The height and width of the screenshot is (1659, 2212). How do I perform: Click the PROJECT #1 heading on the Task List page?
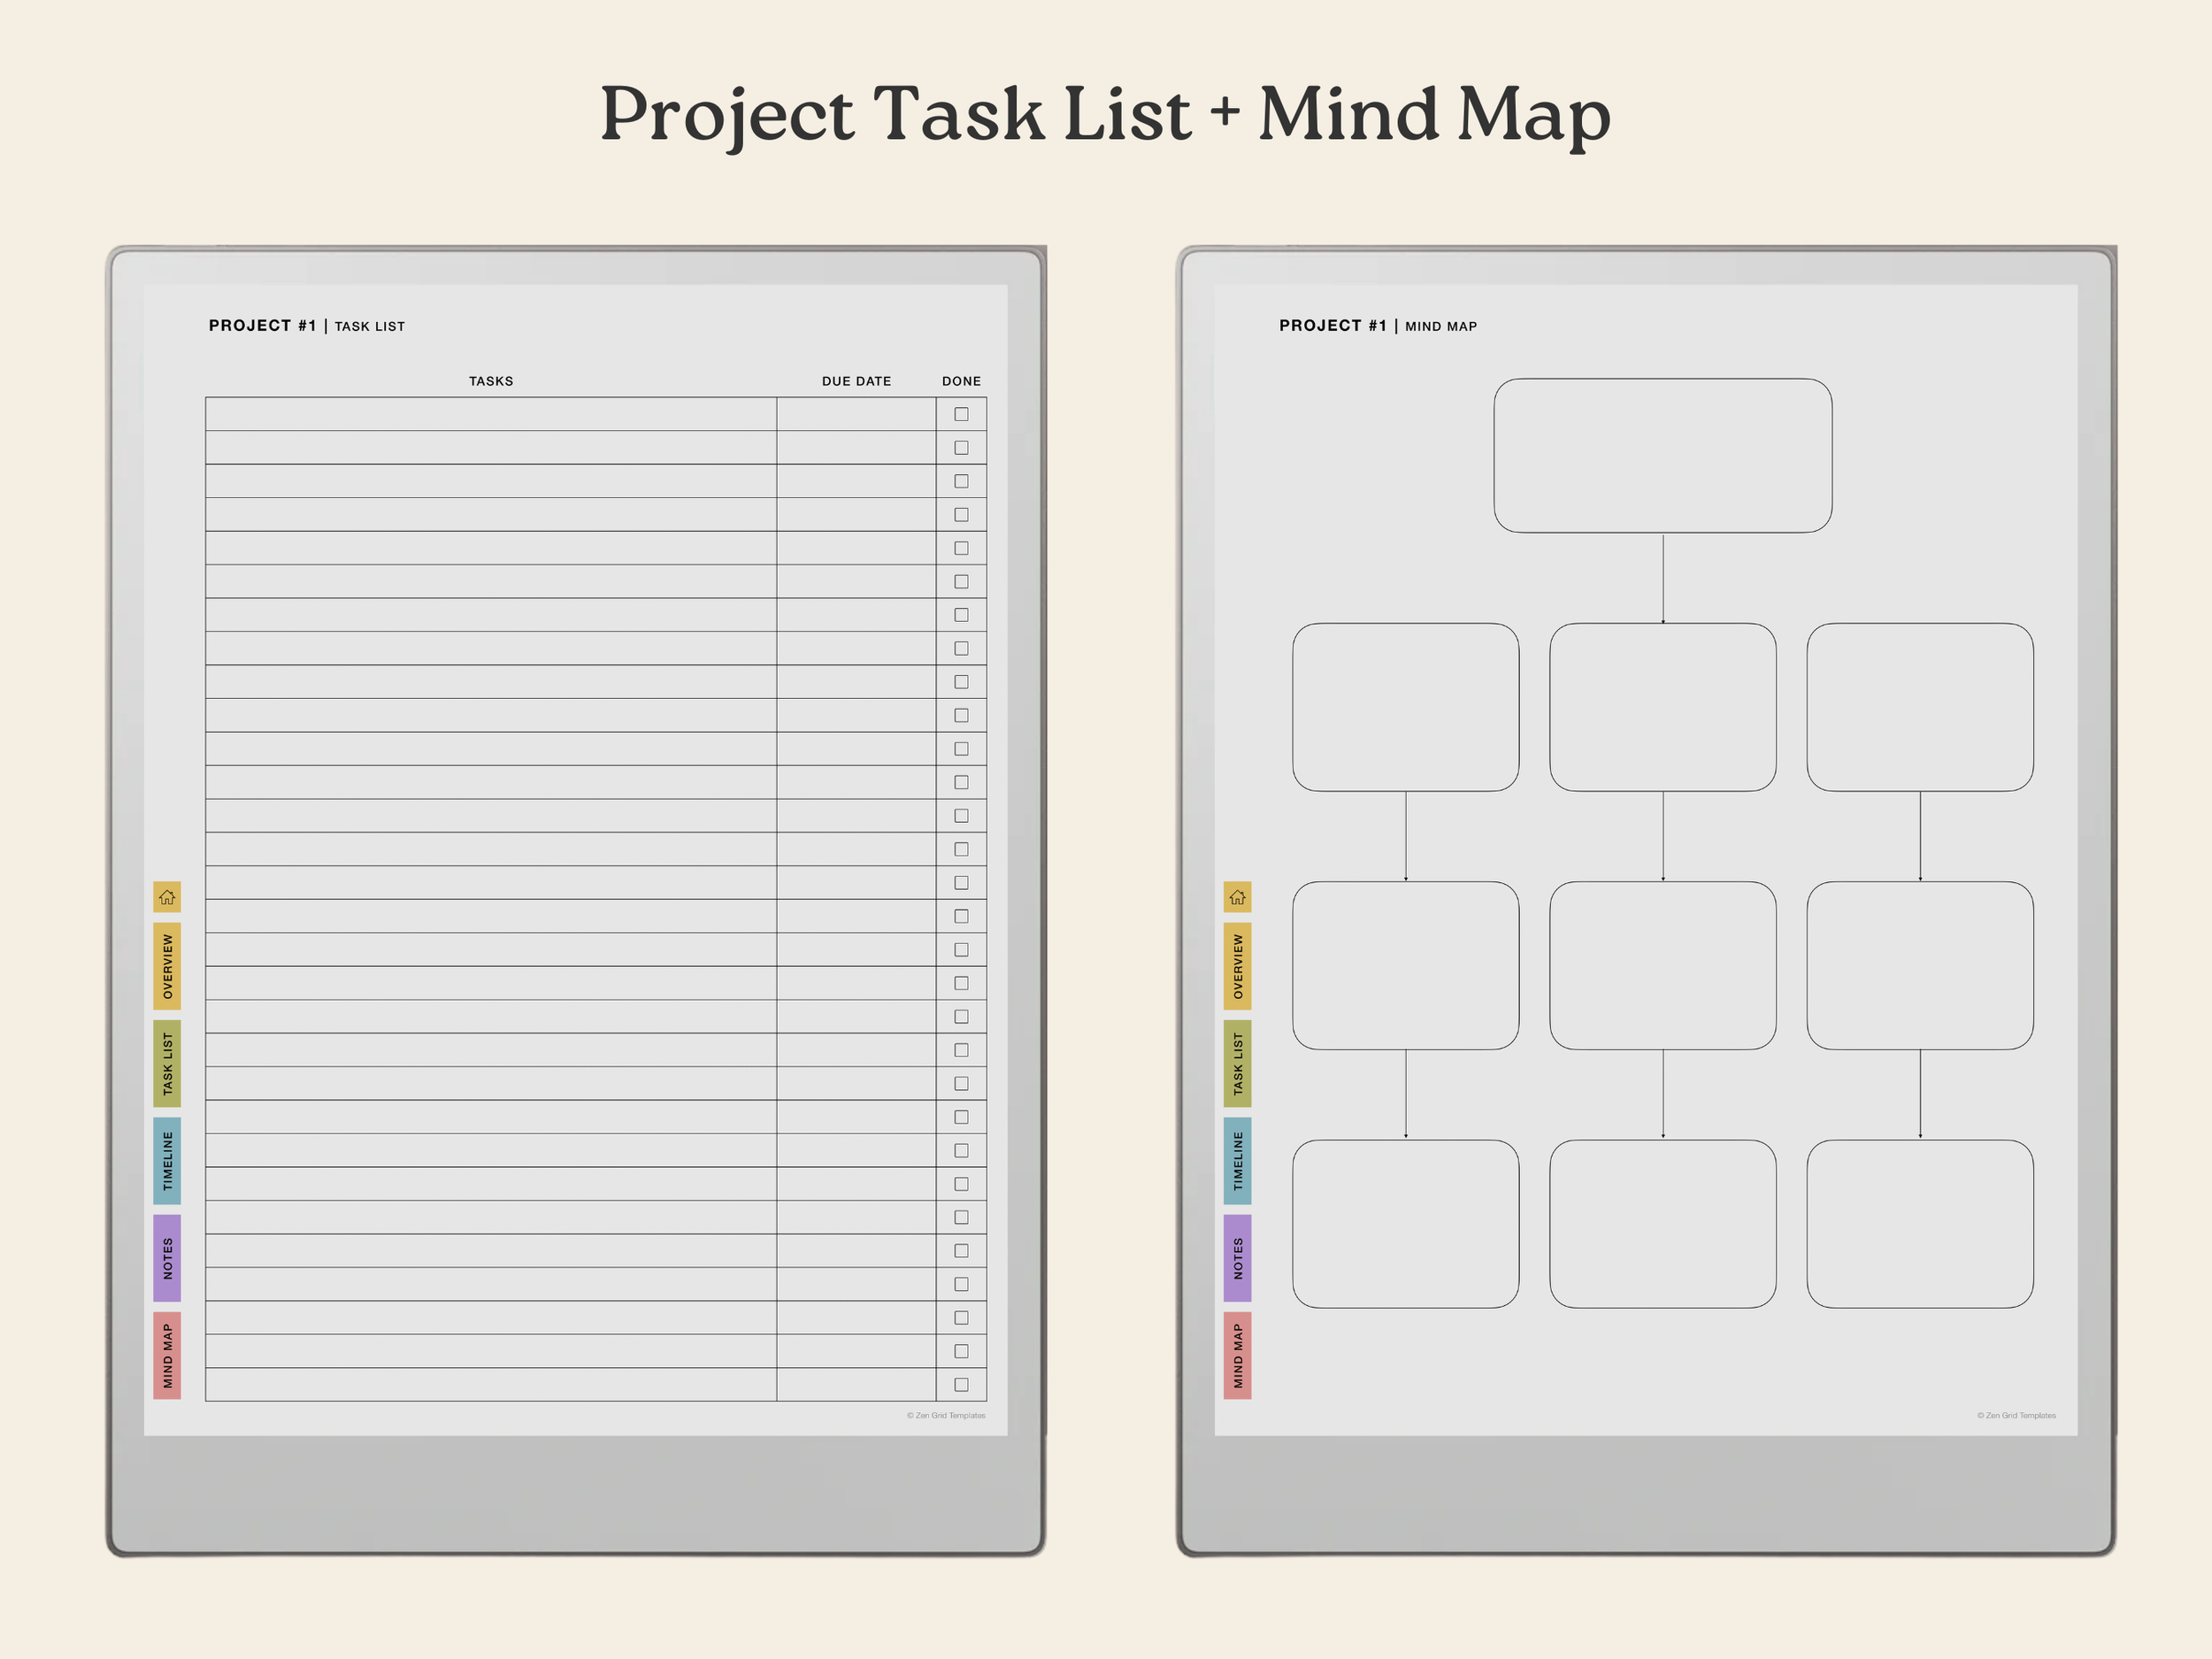click(x=262, y=326)
